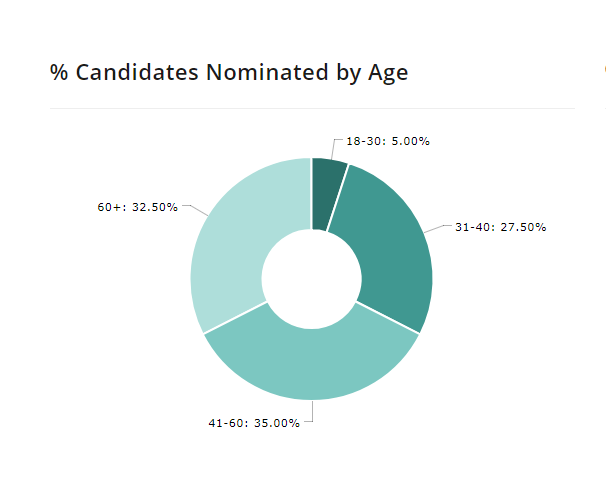The image size is (606, 481).
Task: Click the '60+: 32.50%' data label
Action: [137, 207]
